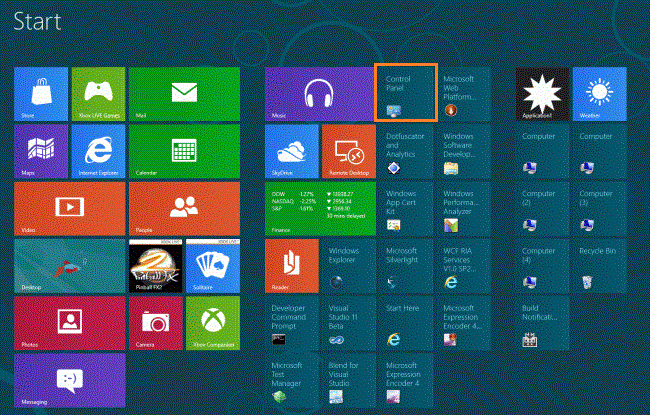The width and height of the screenshot is (650, 415).
Task: Open the Recycle Bin tile
Action: [599, 266]
